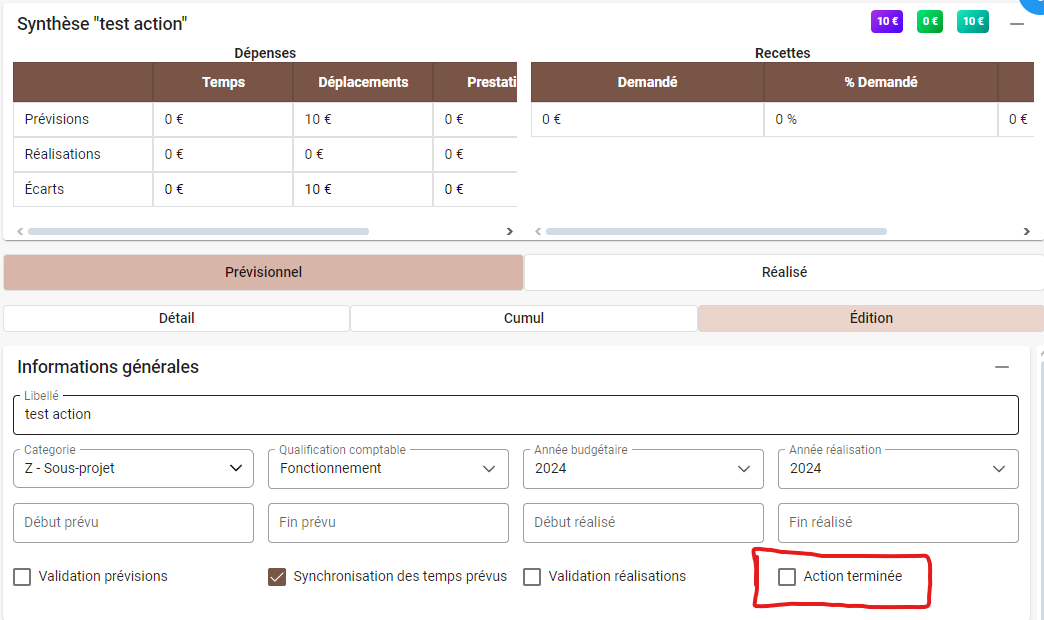Open the Détail view
The height and width of the screenshot is (620, 1044).
click(x=176, y=318)
